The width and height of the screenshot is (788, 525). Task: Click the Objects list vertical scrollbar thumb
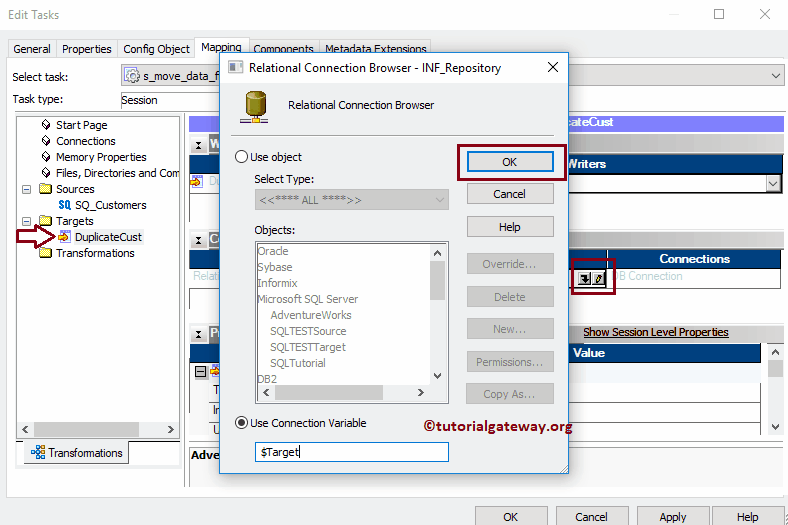[x=437, y=280]
